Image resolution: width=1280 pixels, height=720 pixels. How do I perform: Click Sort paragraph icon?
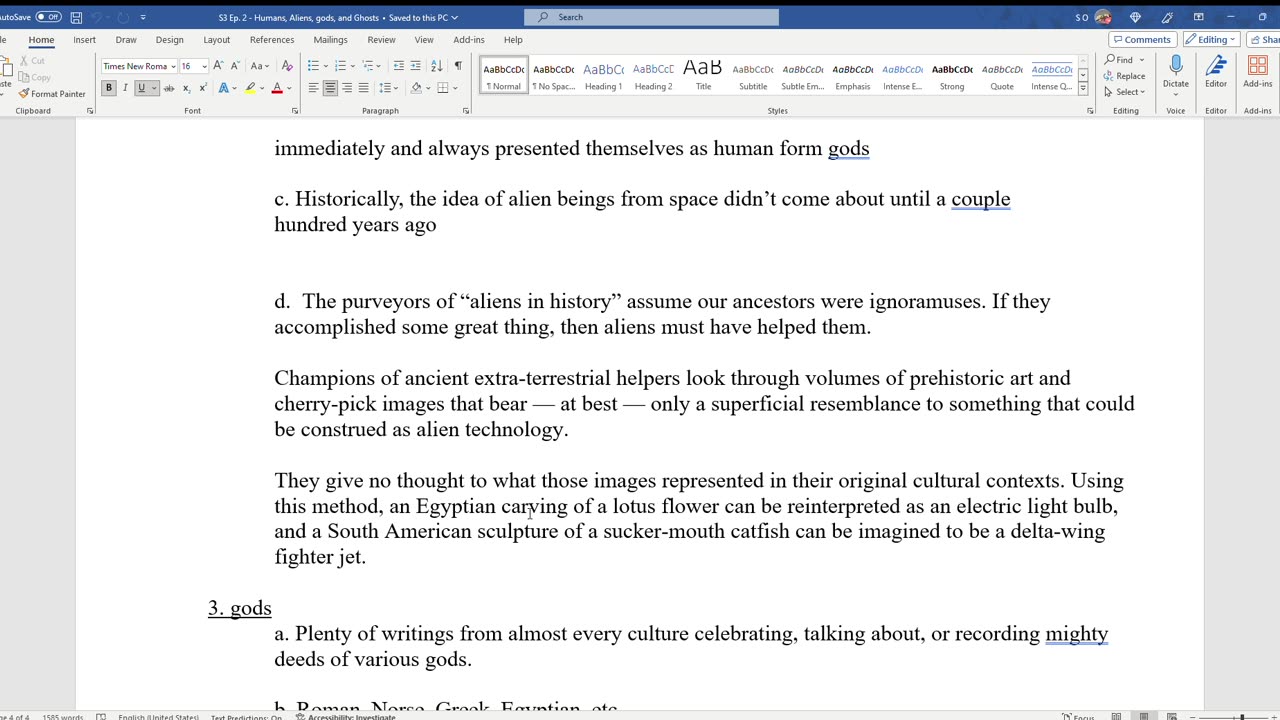point(437,66)
